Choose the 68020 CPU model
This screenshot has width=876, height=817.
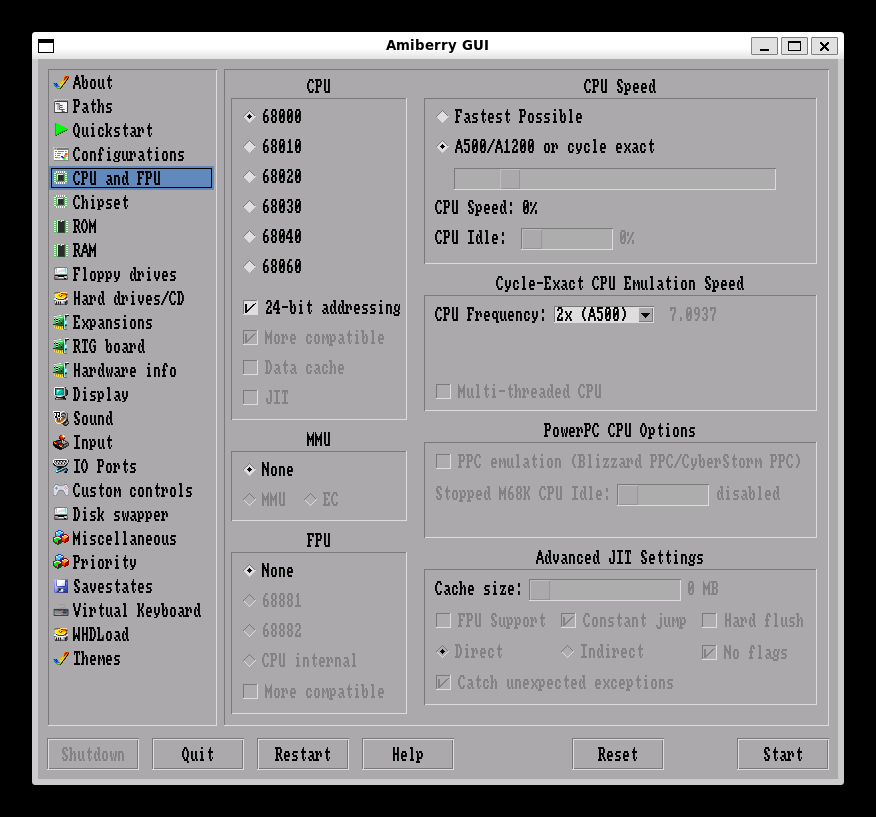tap(250, 177)
